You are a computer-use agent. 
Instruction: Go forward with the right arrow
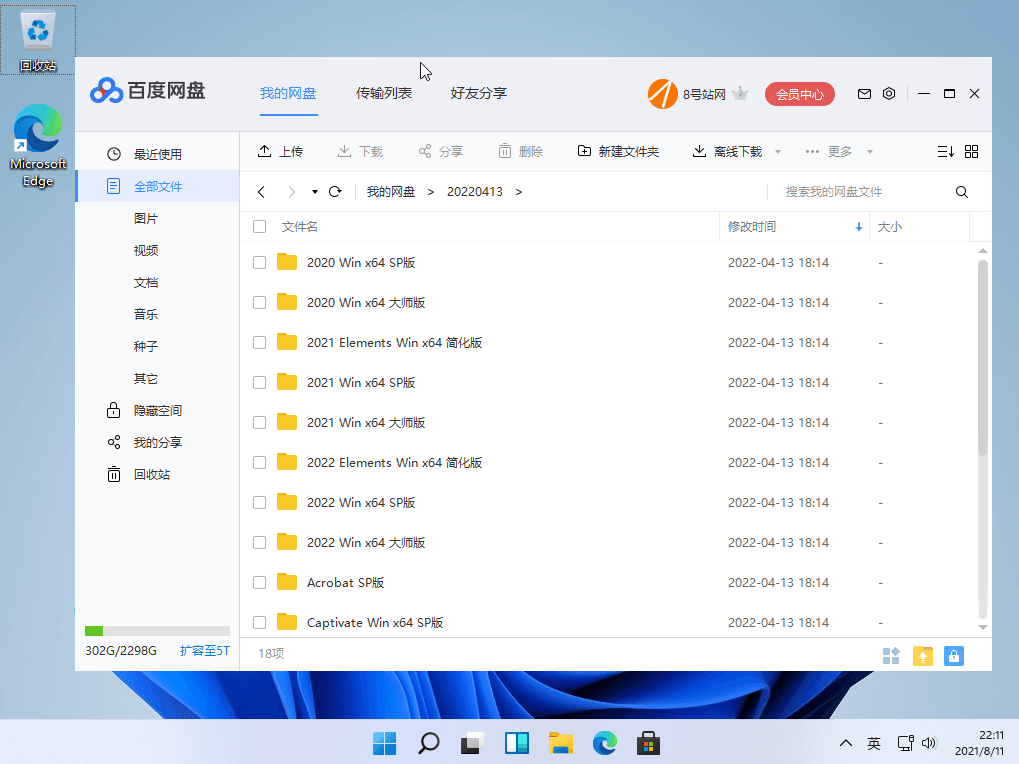pyautogui.click(x=291, y=192)
